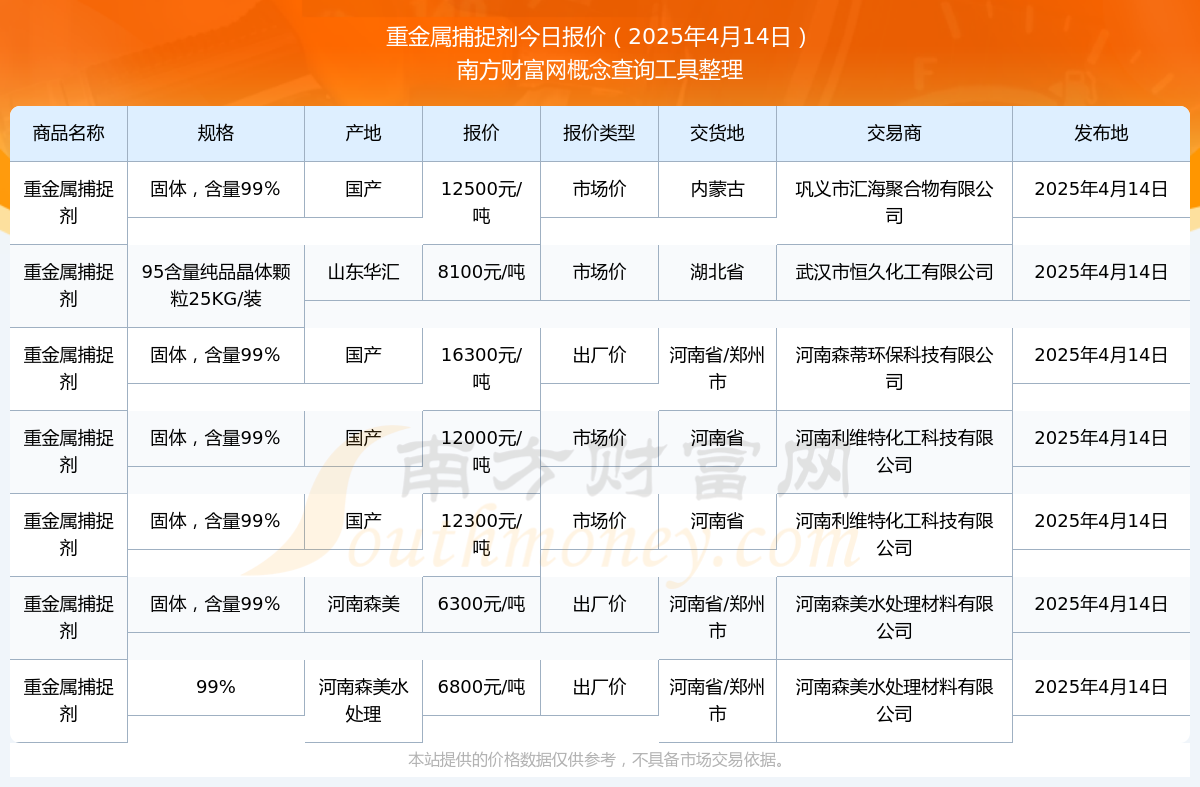This screenshot has height=787, width=1200.
Task: Click the 2025年4月14日 date in the 8100元/吨 row
Action: 1101,271
